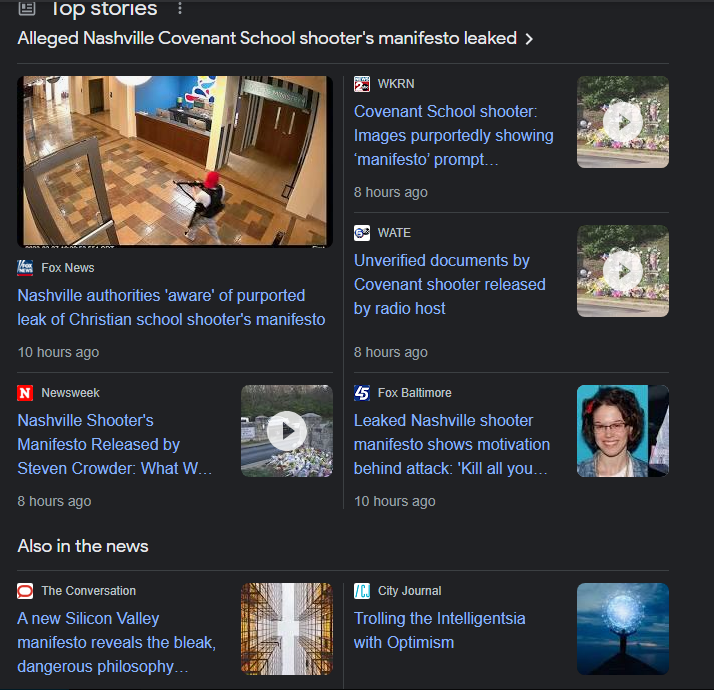The height and width of the screenshot is (690, 714).
Task: Click the Newsweek source label
Action: (x=71, y=393)
